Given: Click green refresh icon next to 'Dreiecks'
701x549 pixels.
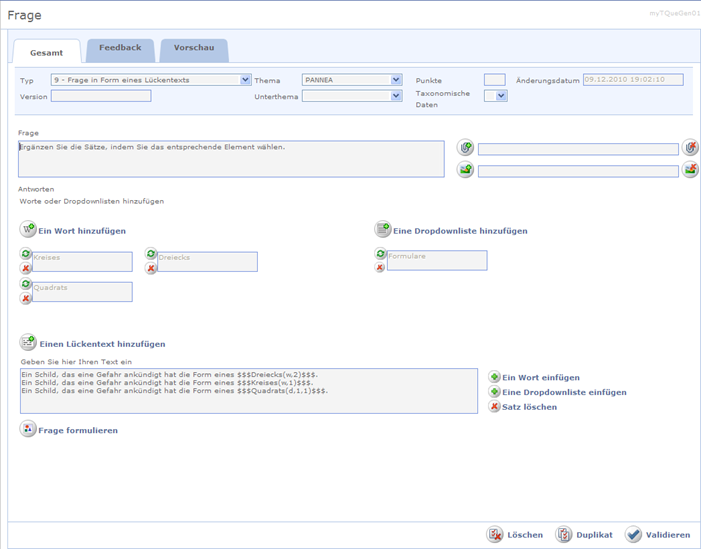Looking at the screenshot, I should pos(151,255).
